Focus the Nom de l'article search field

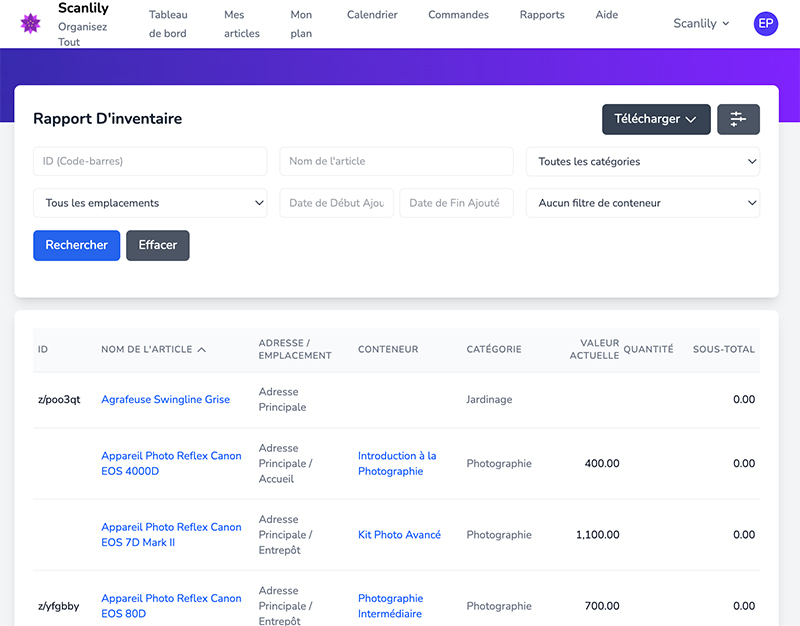pos(396,161)
